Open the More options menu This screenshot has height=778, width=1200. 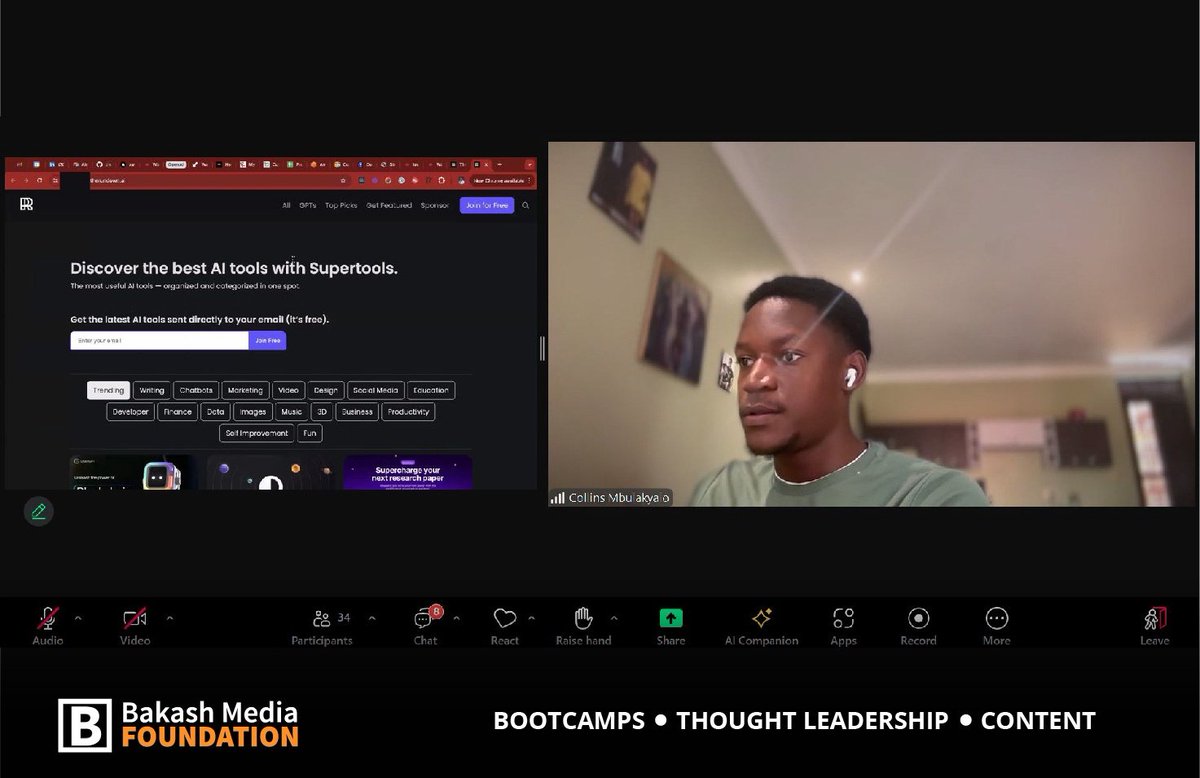click(x=996, y=626)
